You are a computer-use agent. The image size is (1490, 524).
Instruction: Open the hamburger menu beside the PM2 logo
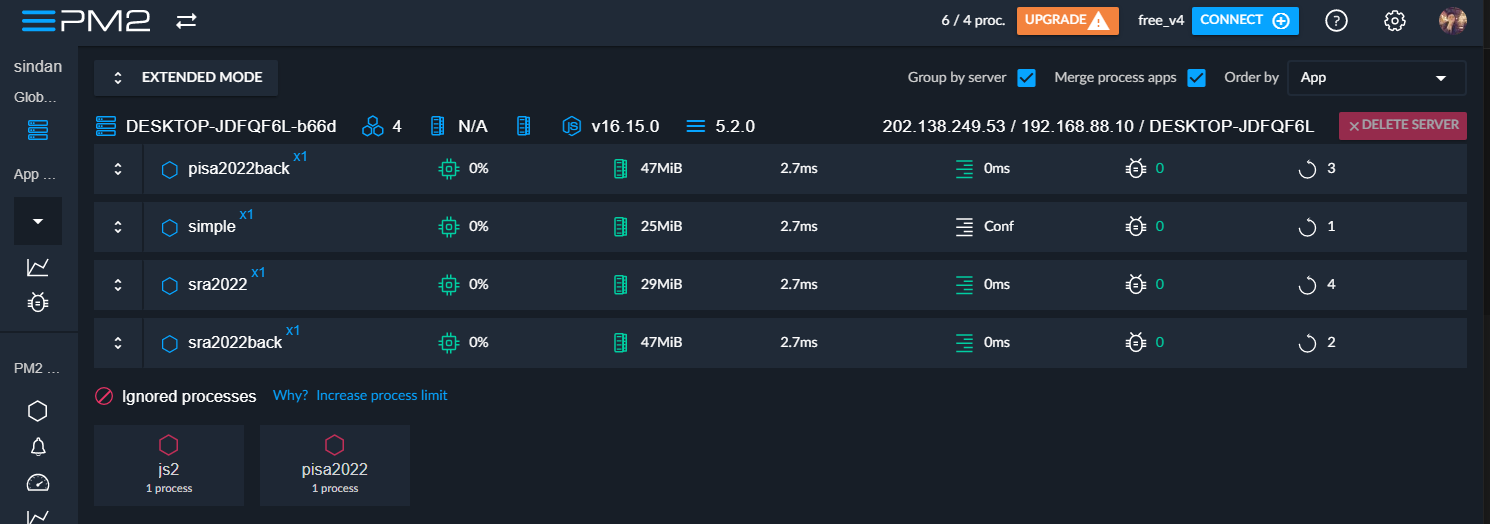click(x=38, y=21)
